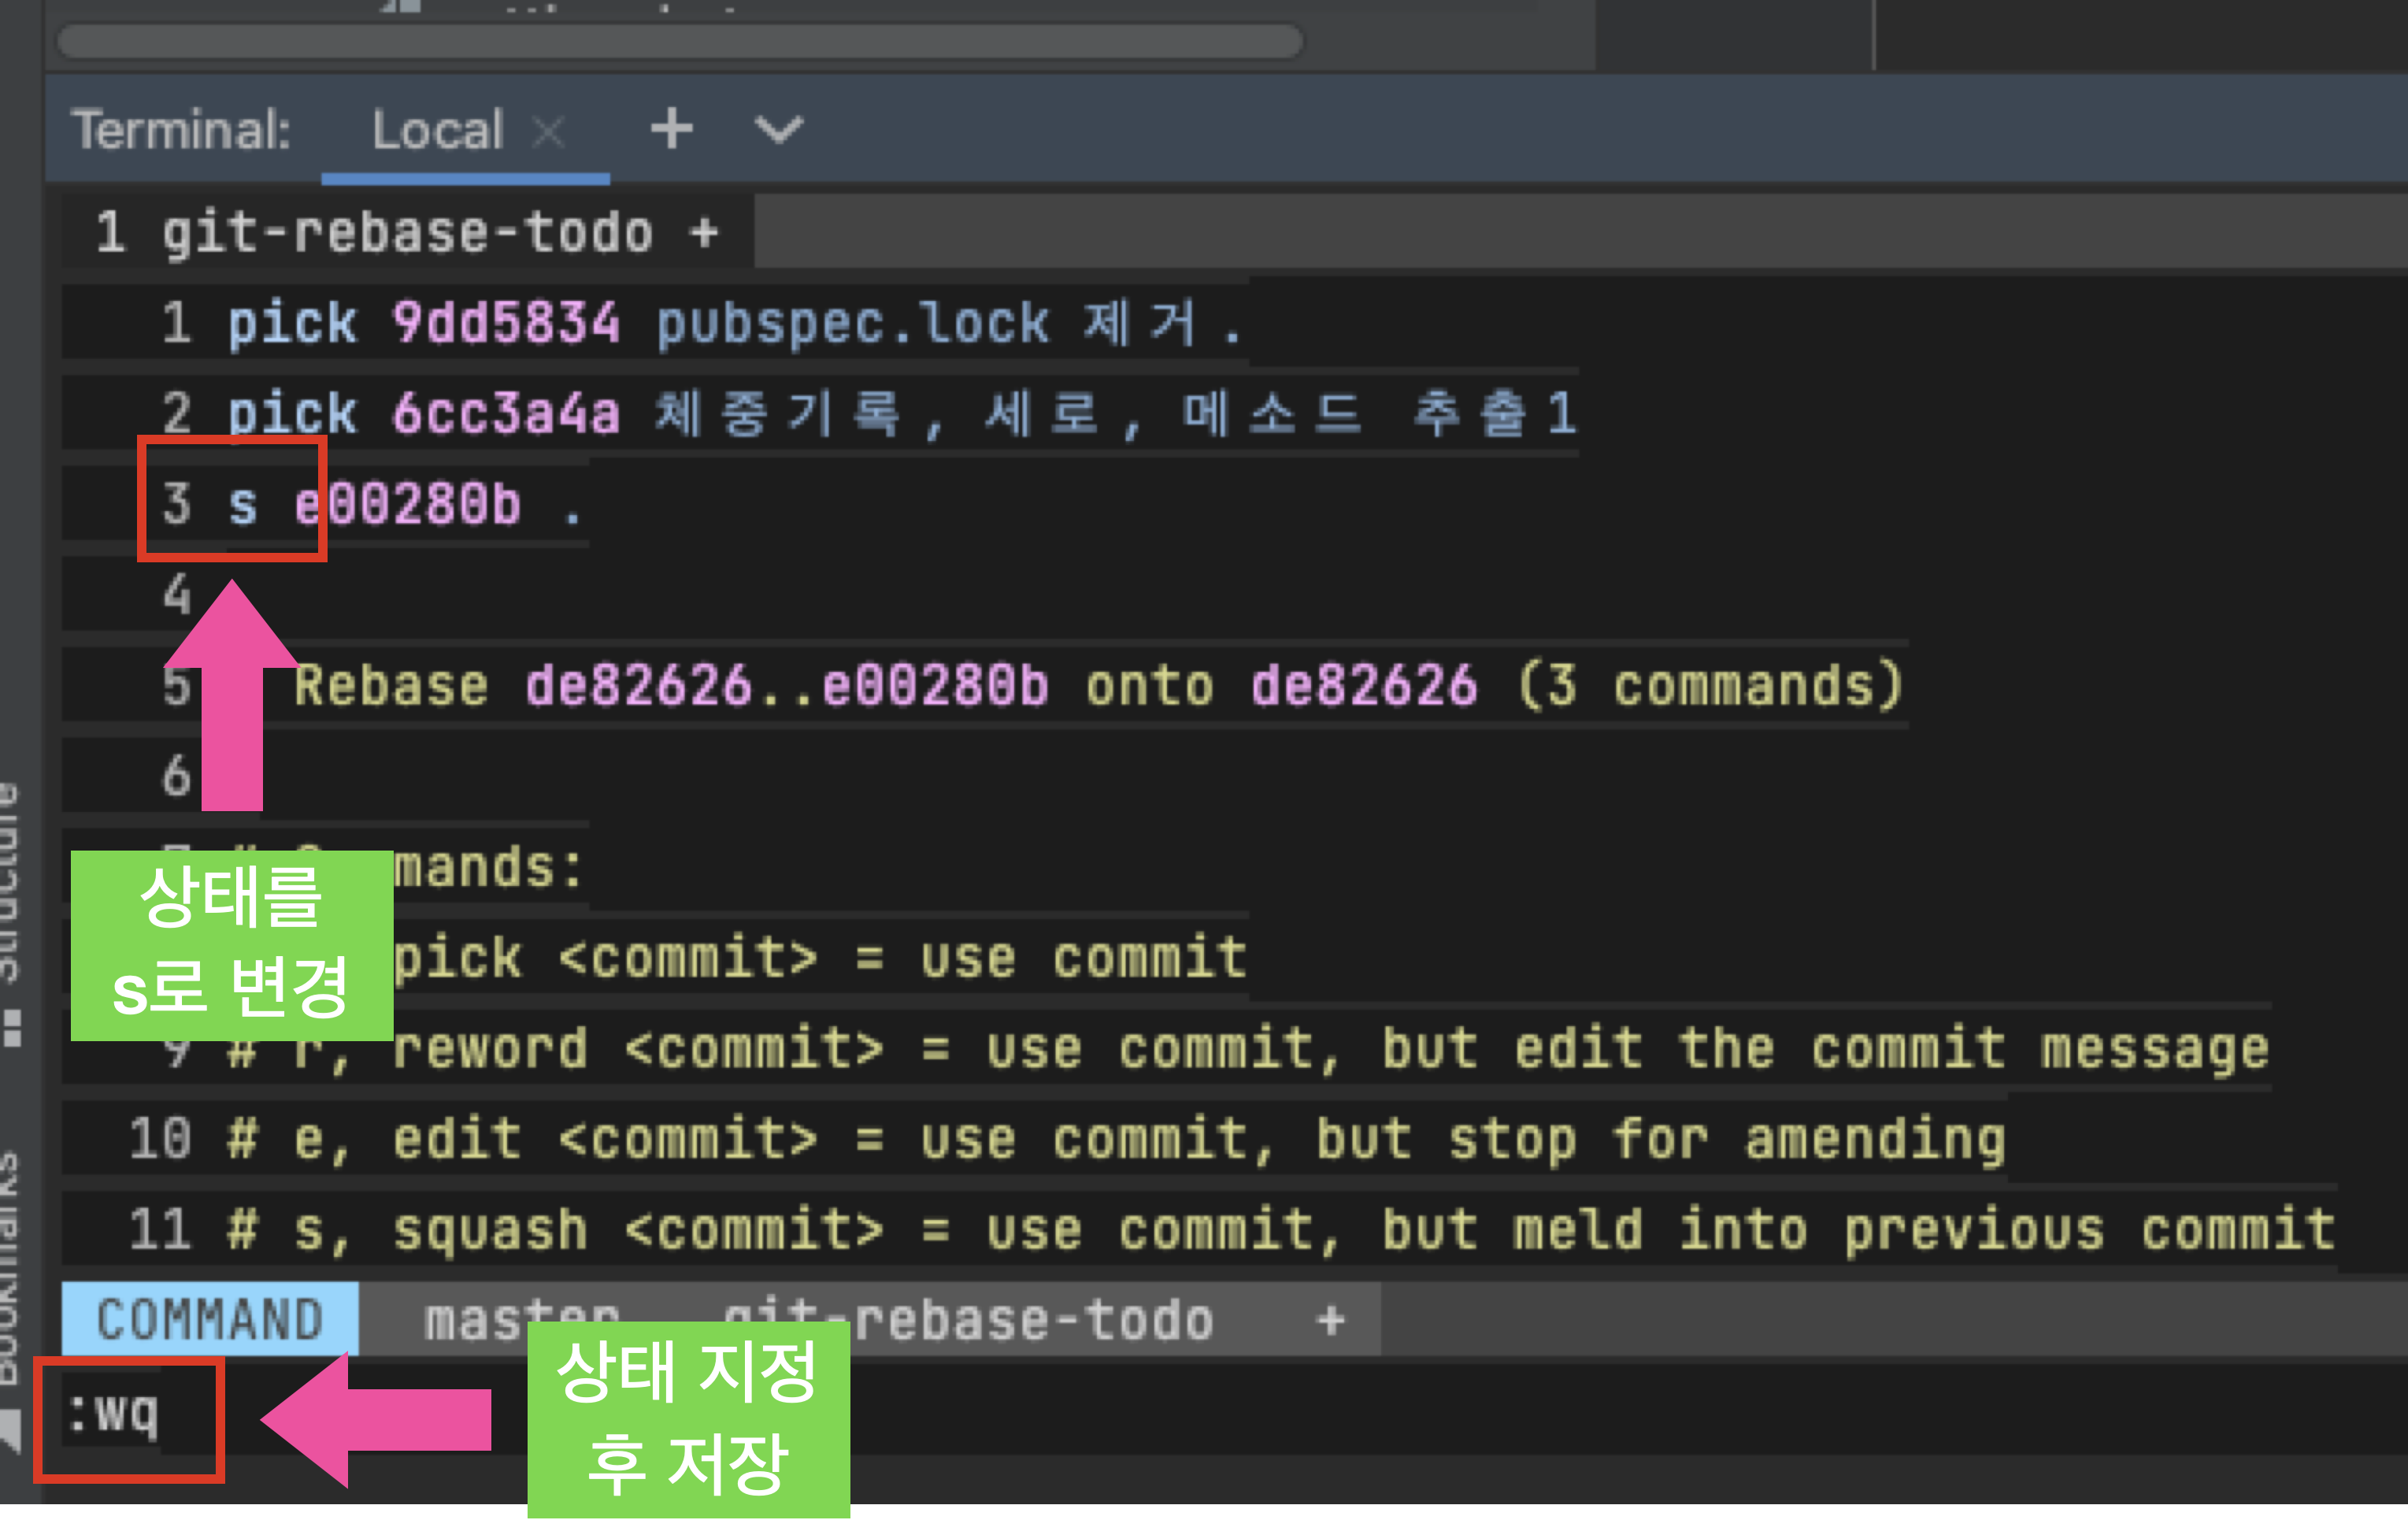Click the COMMAND mode indicator in the status line
Viewport: 2408px width, 1520px height.
click(210, 1320)
